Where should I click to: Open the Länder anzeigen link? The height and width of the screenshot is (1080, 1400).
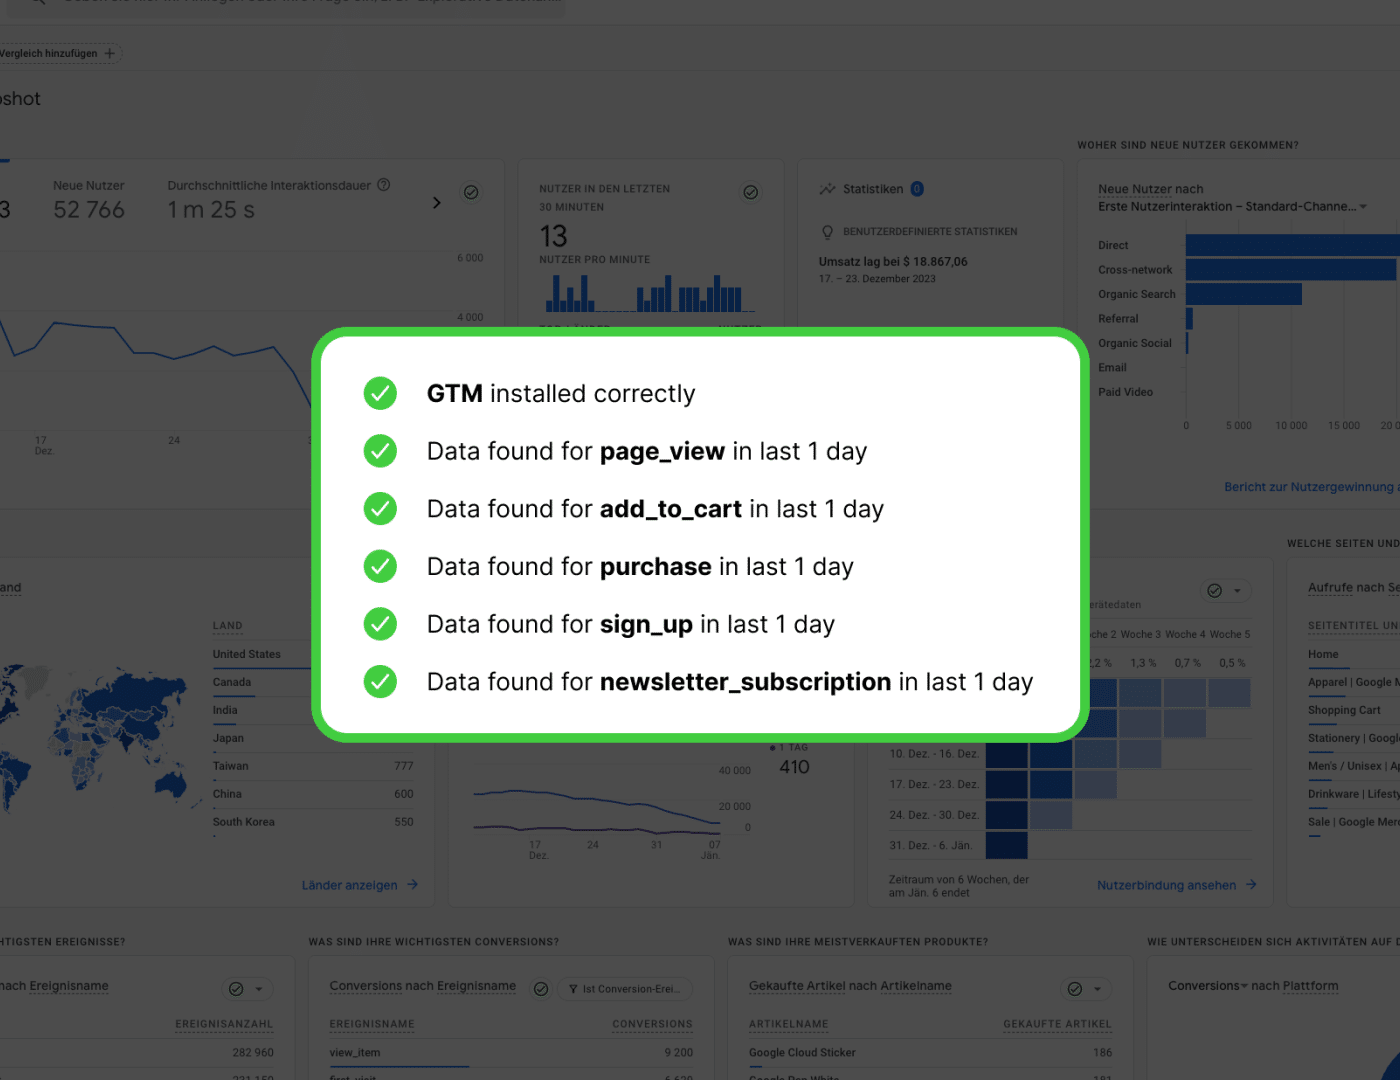pos(359,885)
